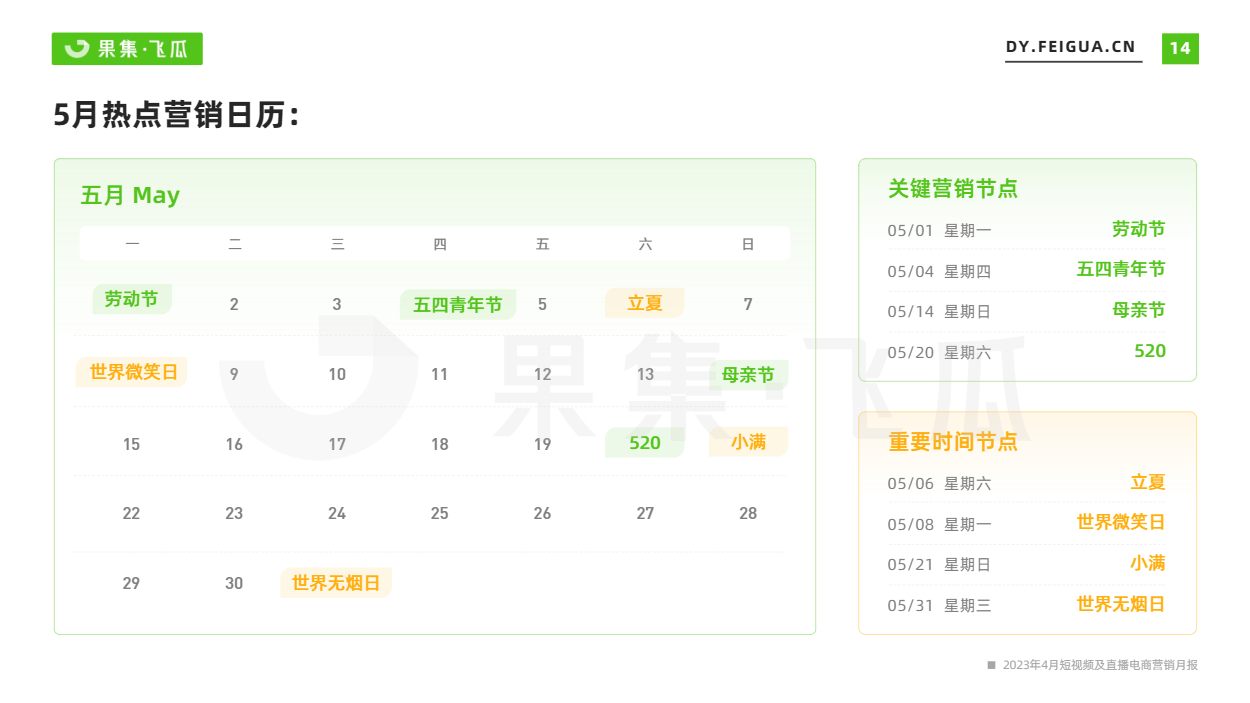
Task: Click the 立夏 calendar tag
Action: 645,303
